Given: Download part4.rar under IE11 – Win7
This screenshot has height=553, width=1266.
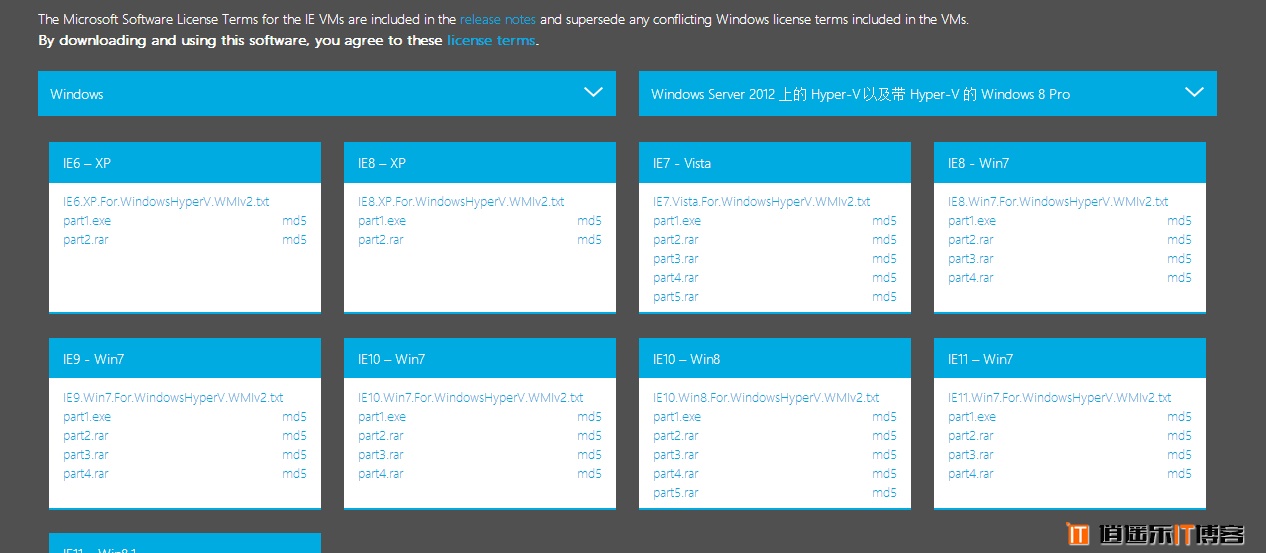Looking at the screenshot, I should click(970, 474).
